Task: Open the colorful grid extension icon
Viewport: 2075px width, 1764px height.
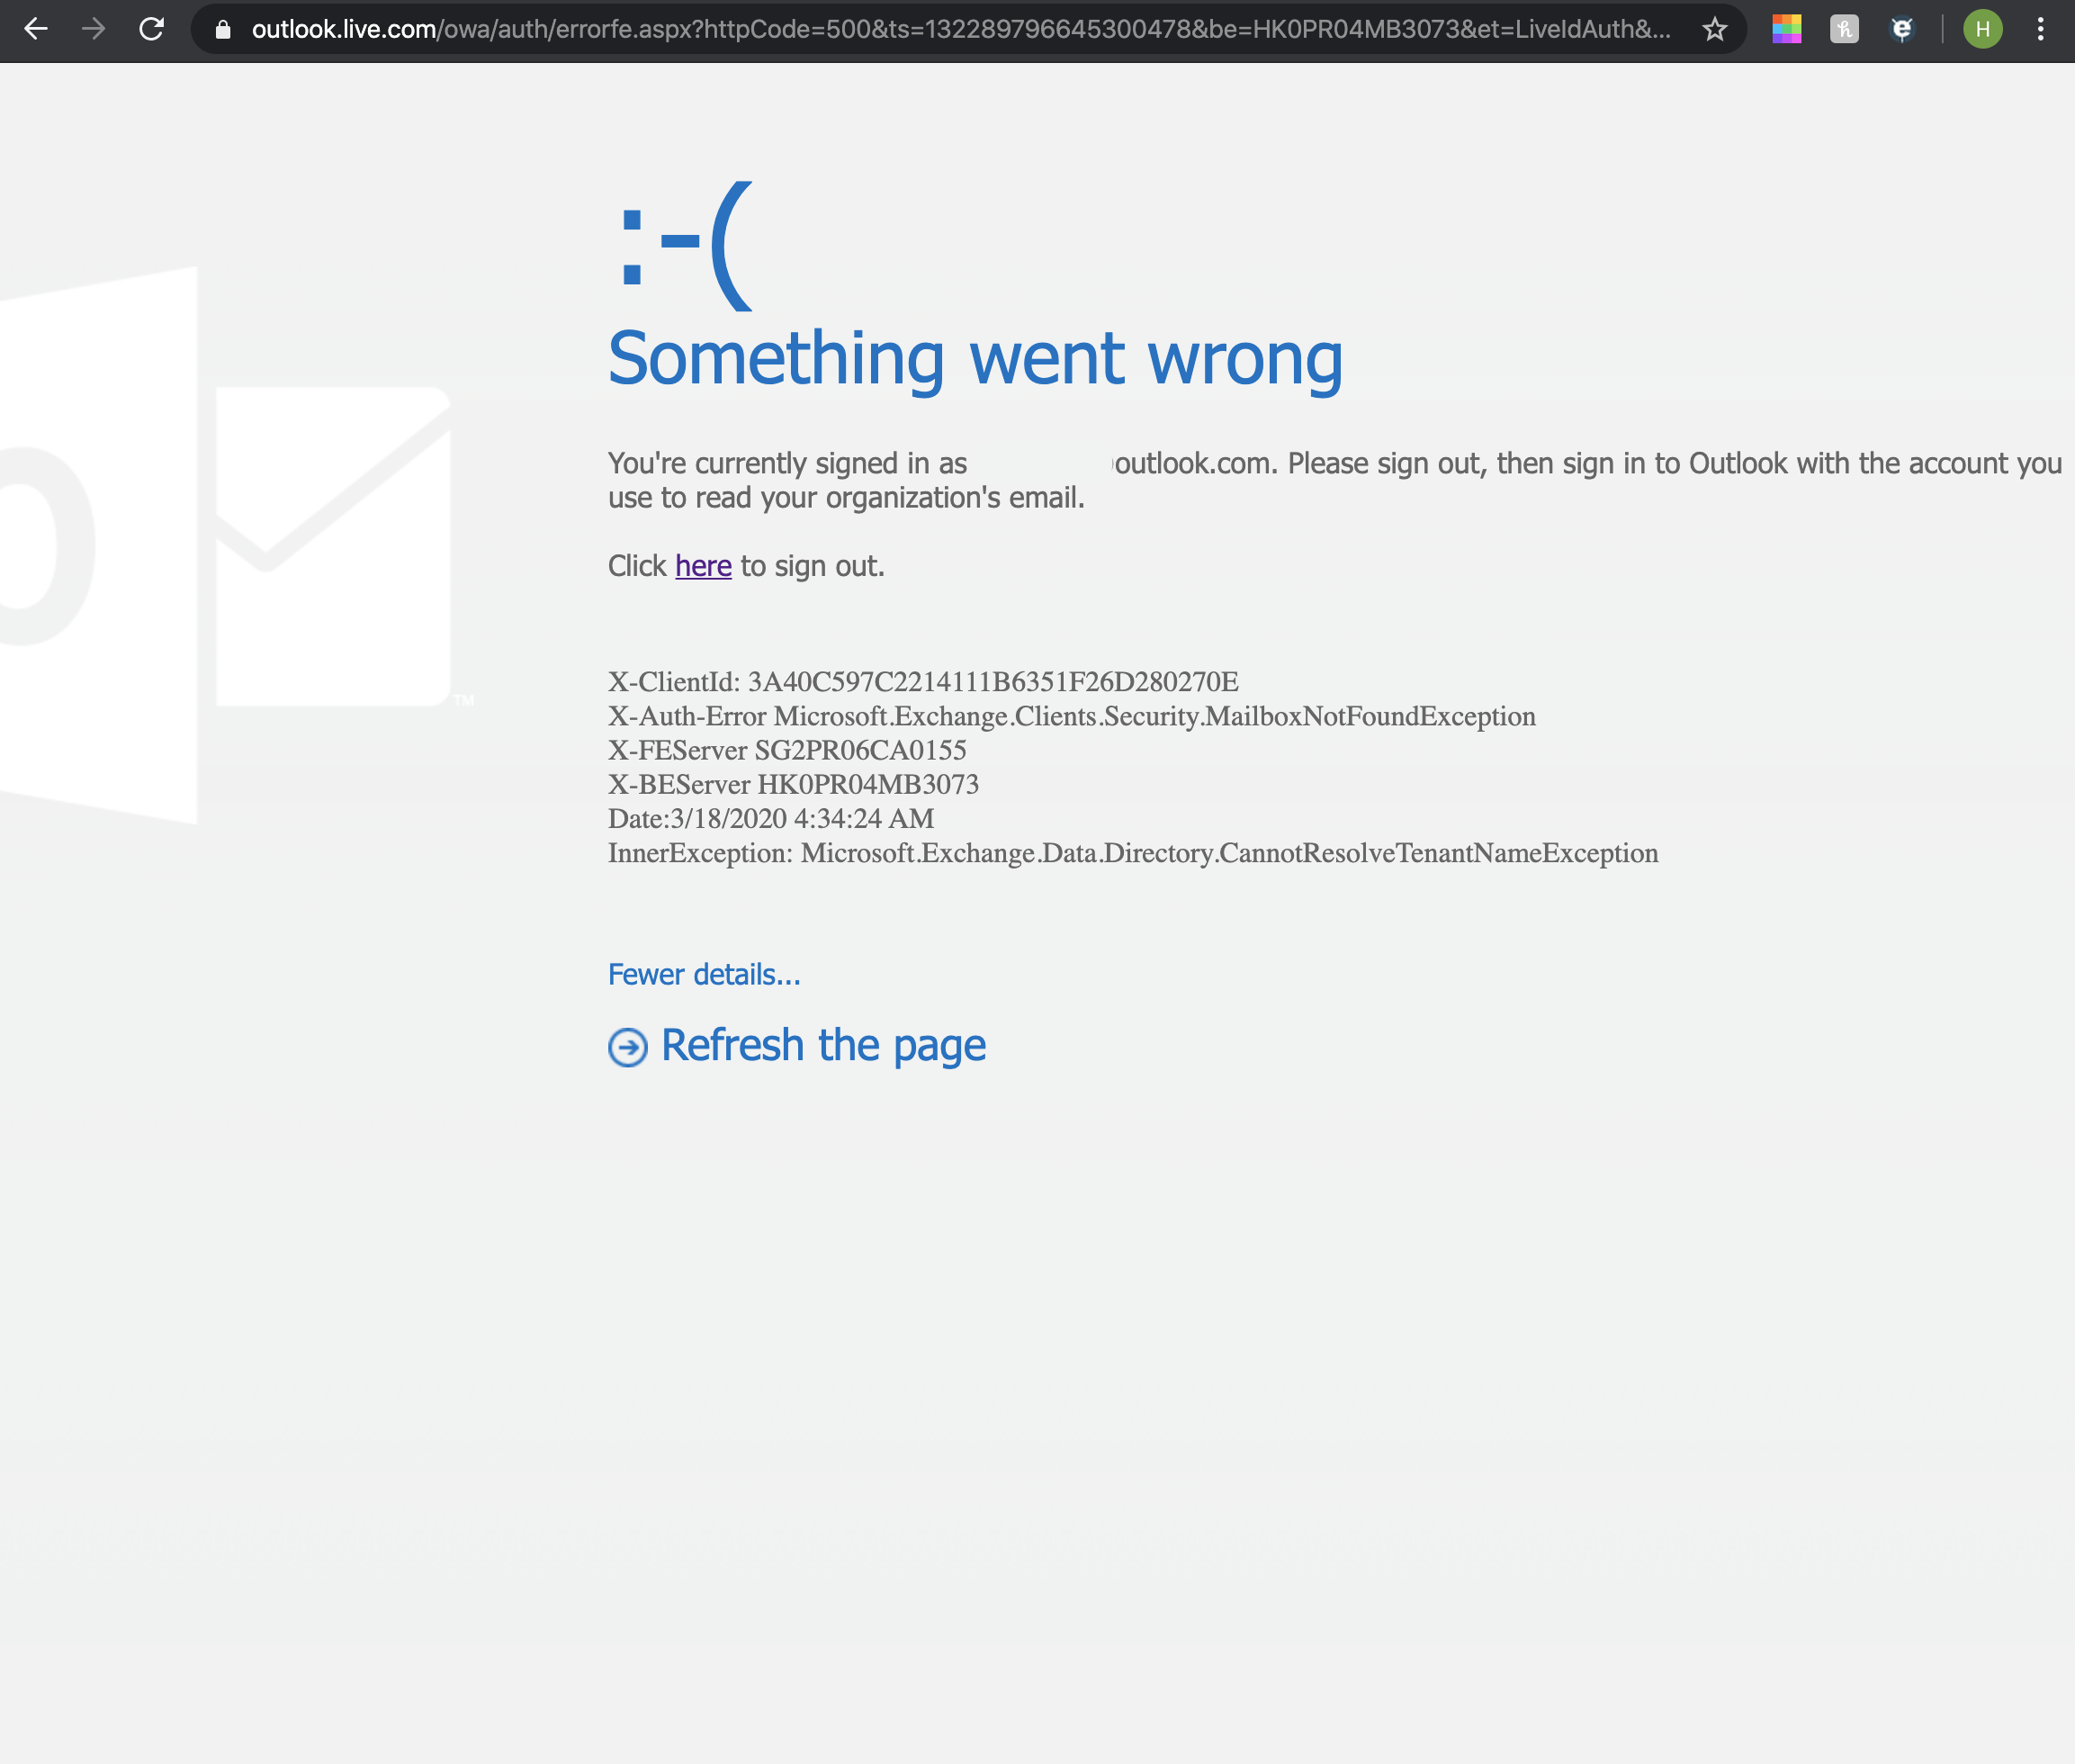Action: tap(1787, 29)
